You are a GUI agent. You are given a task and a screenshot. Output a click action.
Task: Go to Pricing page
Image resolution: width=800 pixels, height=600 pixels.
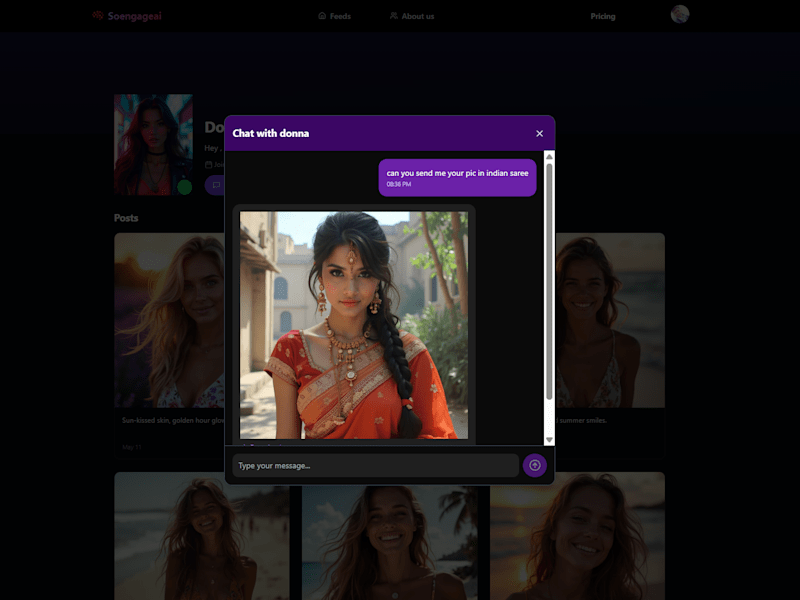603,16
